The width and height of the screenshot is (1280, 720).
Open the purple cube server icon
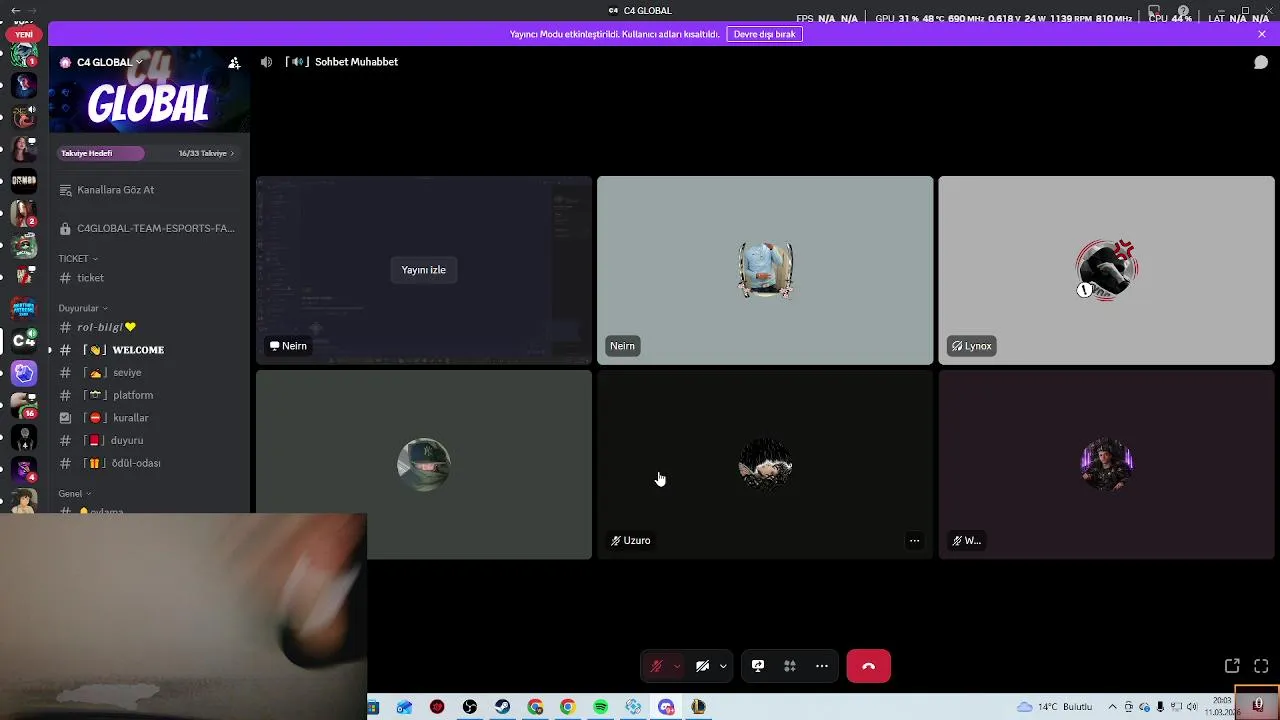pyautogui.click(x=24, y=373)
